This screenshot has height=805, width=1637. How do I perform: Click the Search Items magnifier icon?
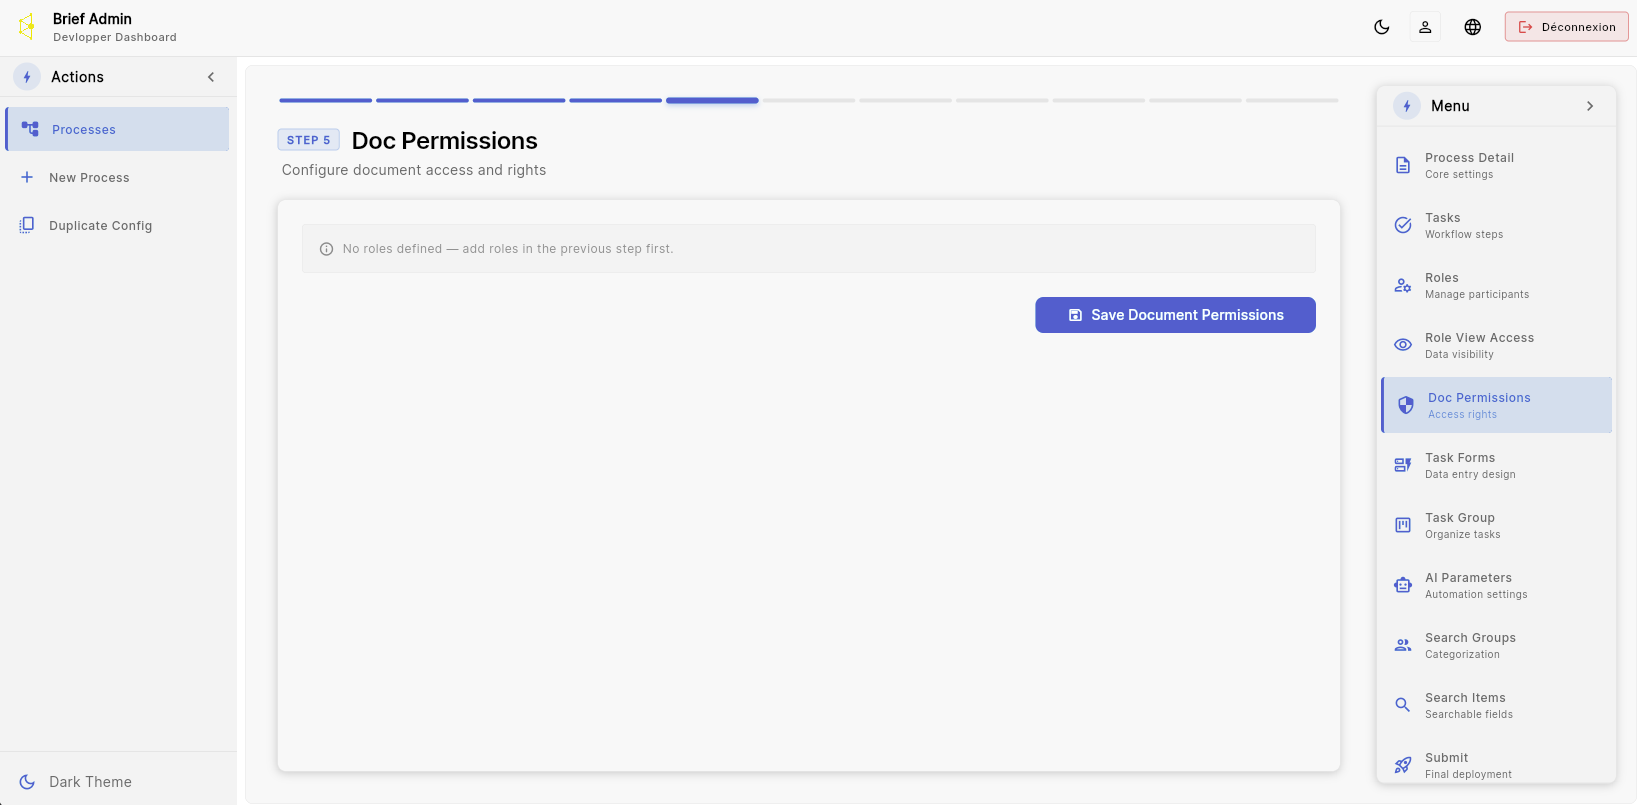(x=1403, y=705)
